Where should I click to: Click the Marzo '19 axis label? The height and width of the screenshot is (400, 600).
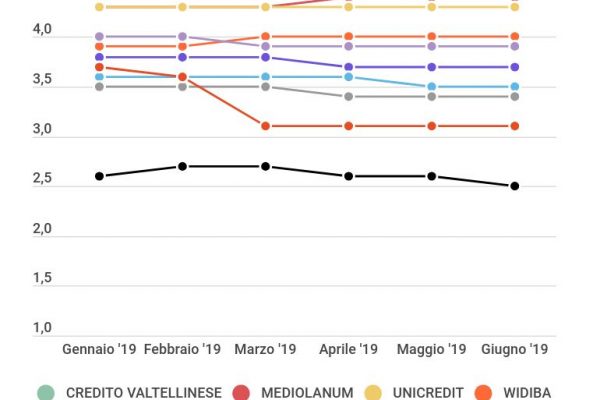coord(265,350)
